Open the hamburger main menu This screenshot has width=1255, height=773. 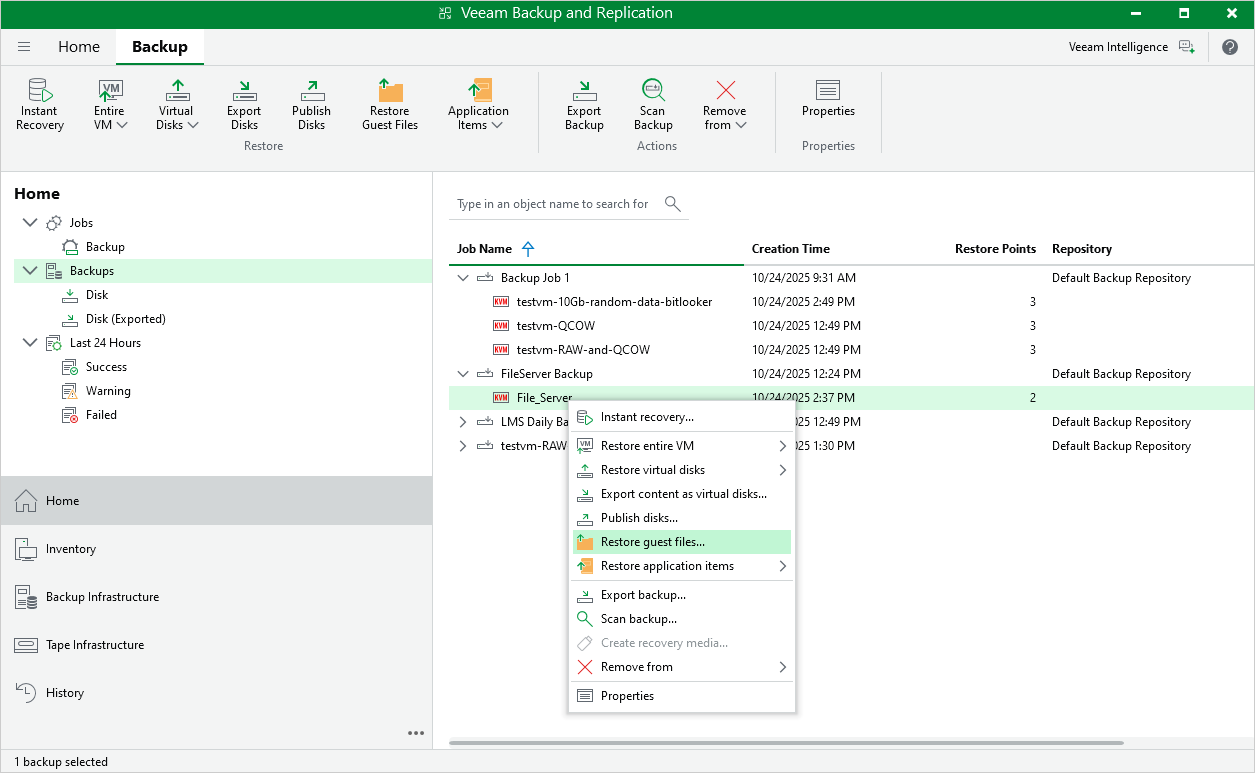coord(24,47)
